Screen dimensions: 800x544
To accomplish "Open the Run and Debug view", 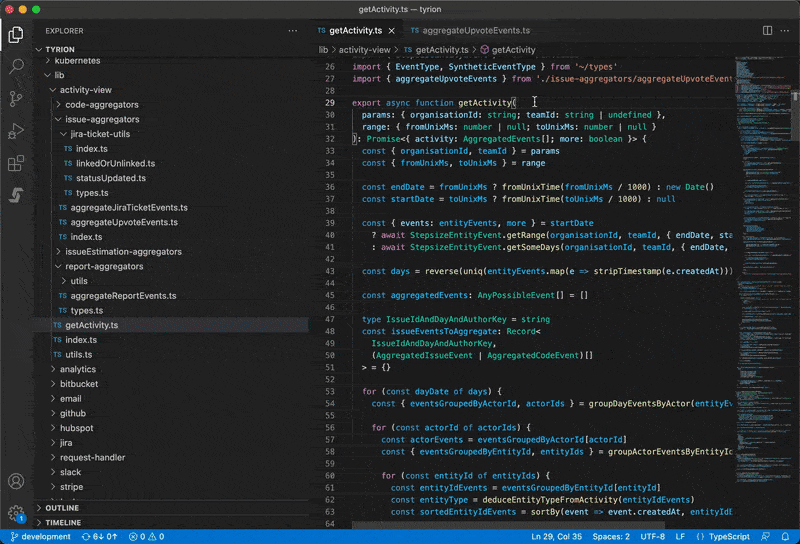I will point(16,131).
